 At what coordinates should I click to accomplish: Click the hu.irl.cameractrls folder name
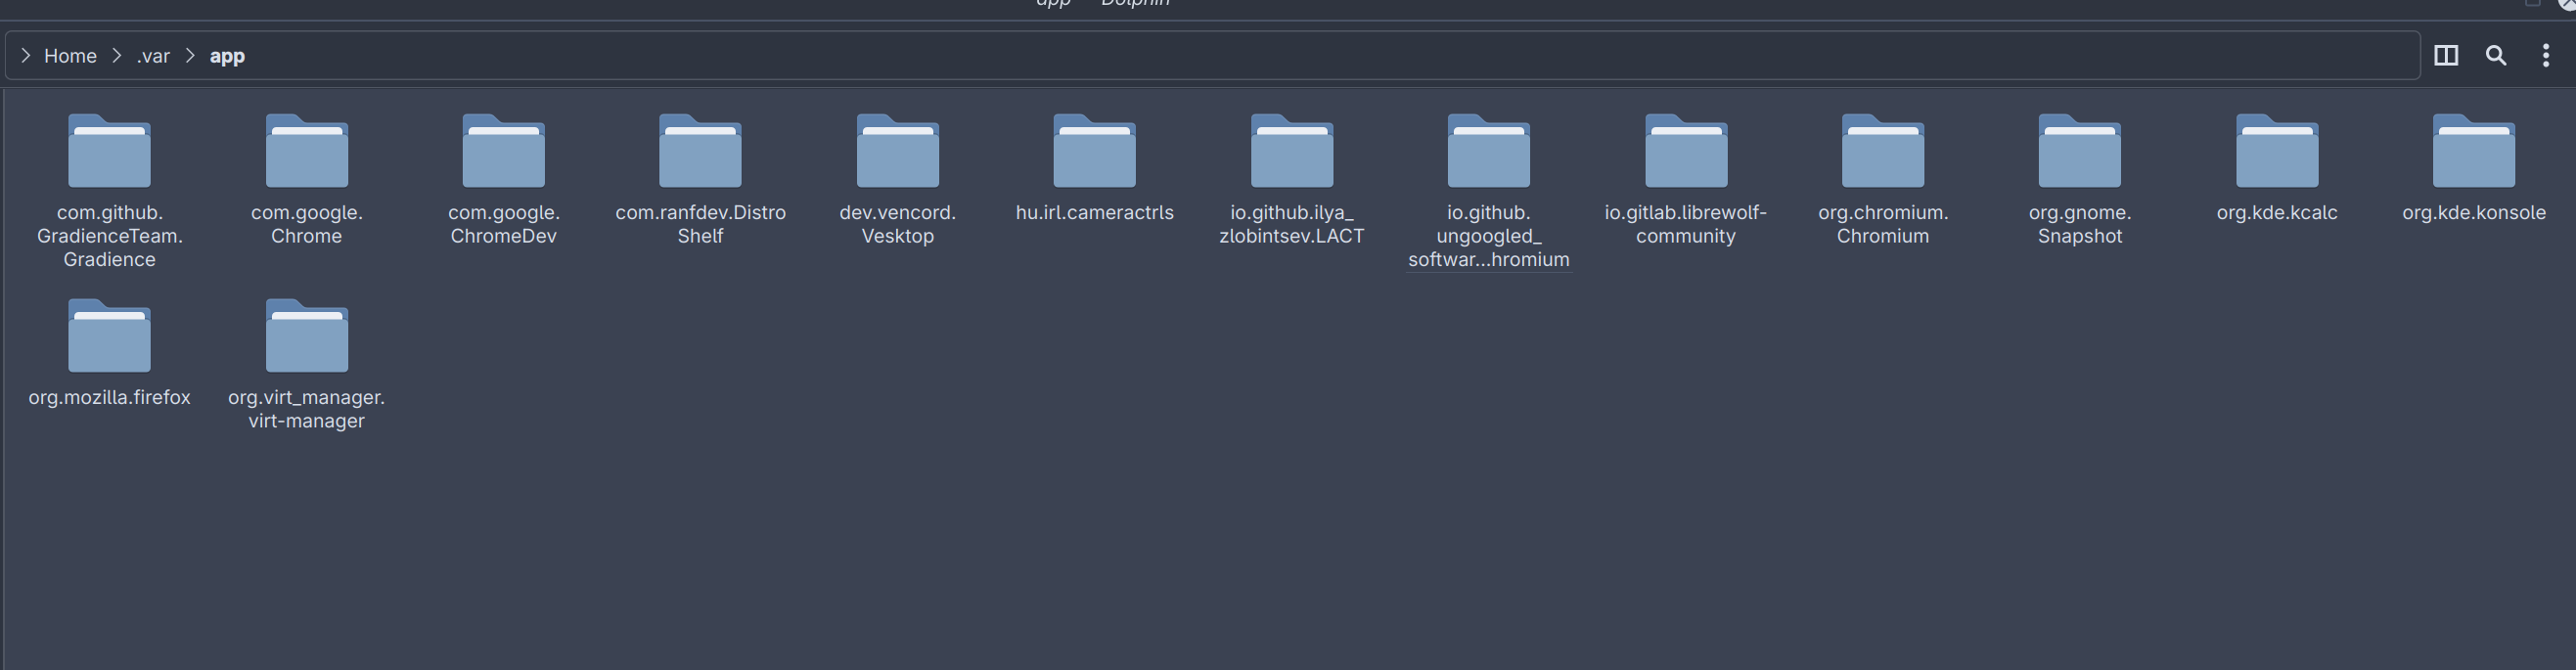pyautogui.click(x=1095, y=212)
